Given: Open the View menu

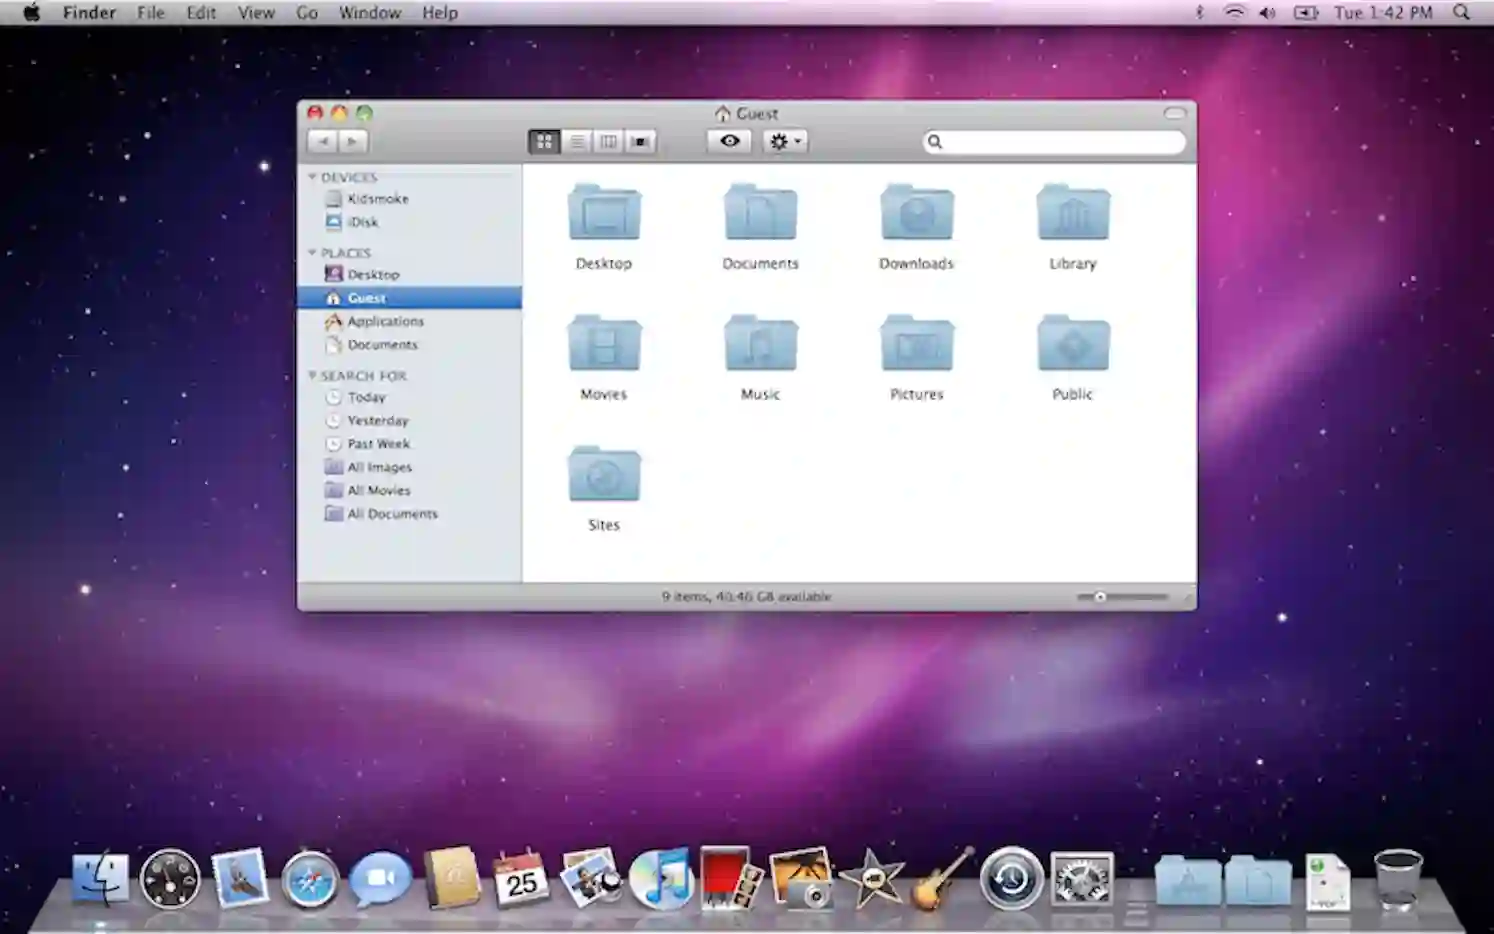Looking at the screenshot, I should 256,12.
